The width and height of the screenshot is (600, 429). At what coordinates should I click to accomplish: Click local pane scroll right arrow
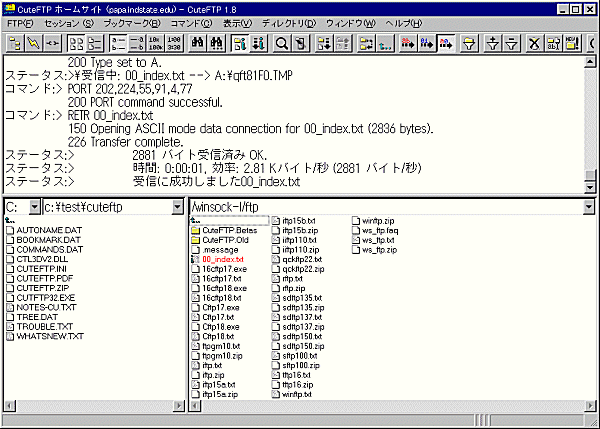[x=178, y=406]
